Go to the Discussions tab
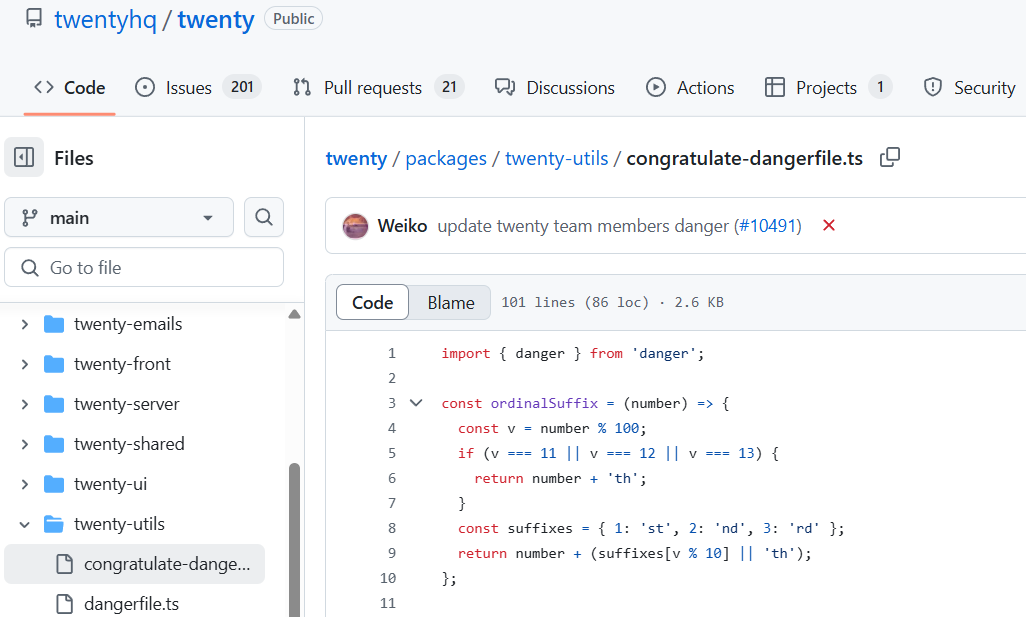Viewport: 1026px width, 617px height. click(555, 88)
